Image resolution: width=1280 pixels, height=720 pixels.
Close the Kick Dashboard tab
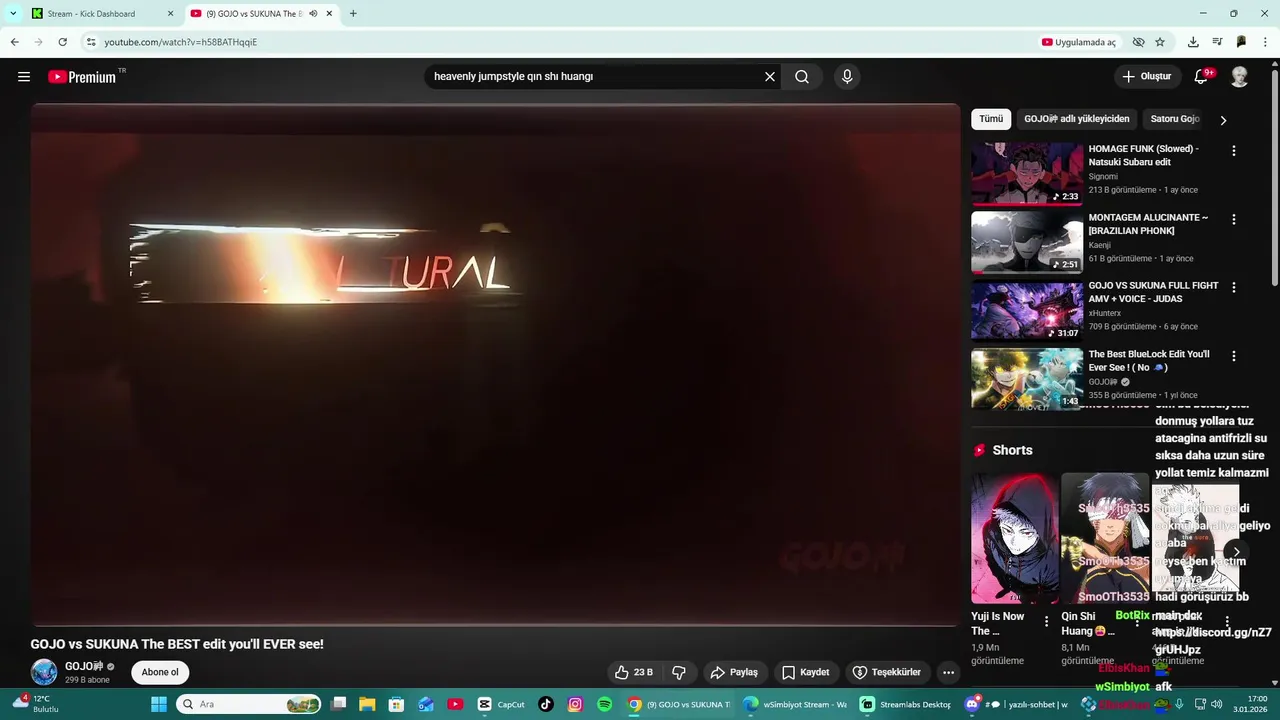[170, 14]
